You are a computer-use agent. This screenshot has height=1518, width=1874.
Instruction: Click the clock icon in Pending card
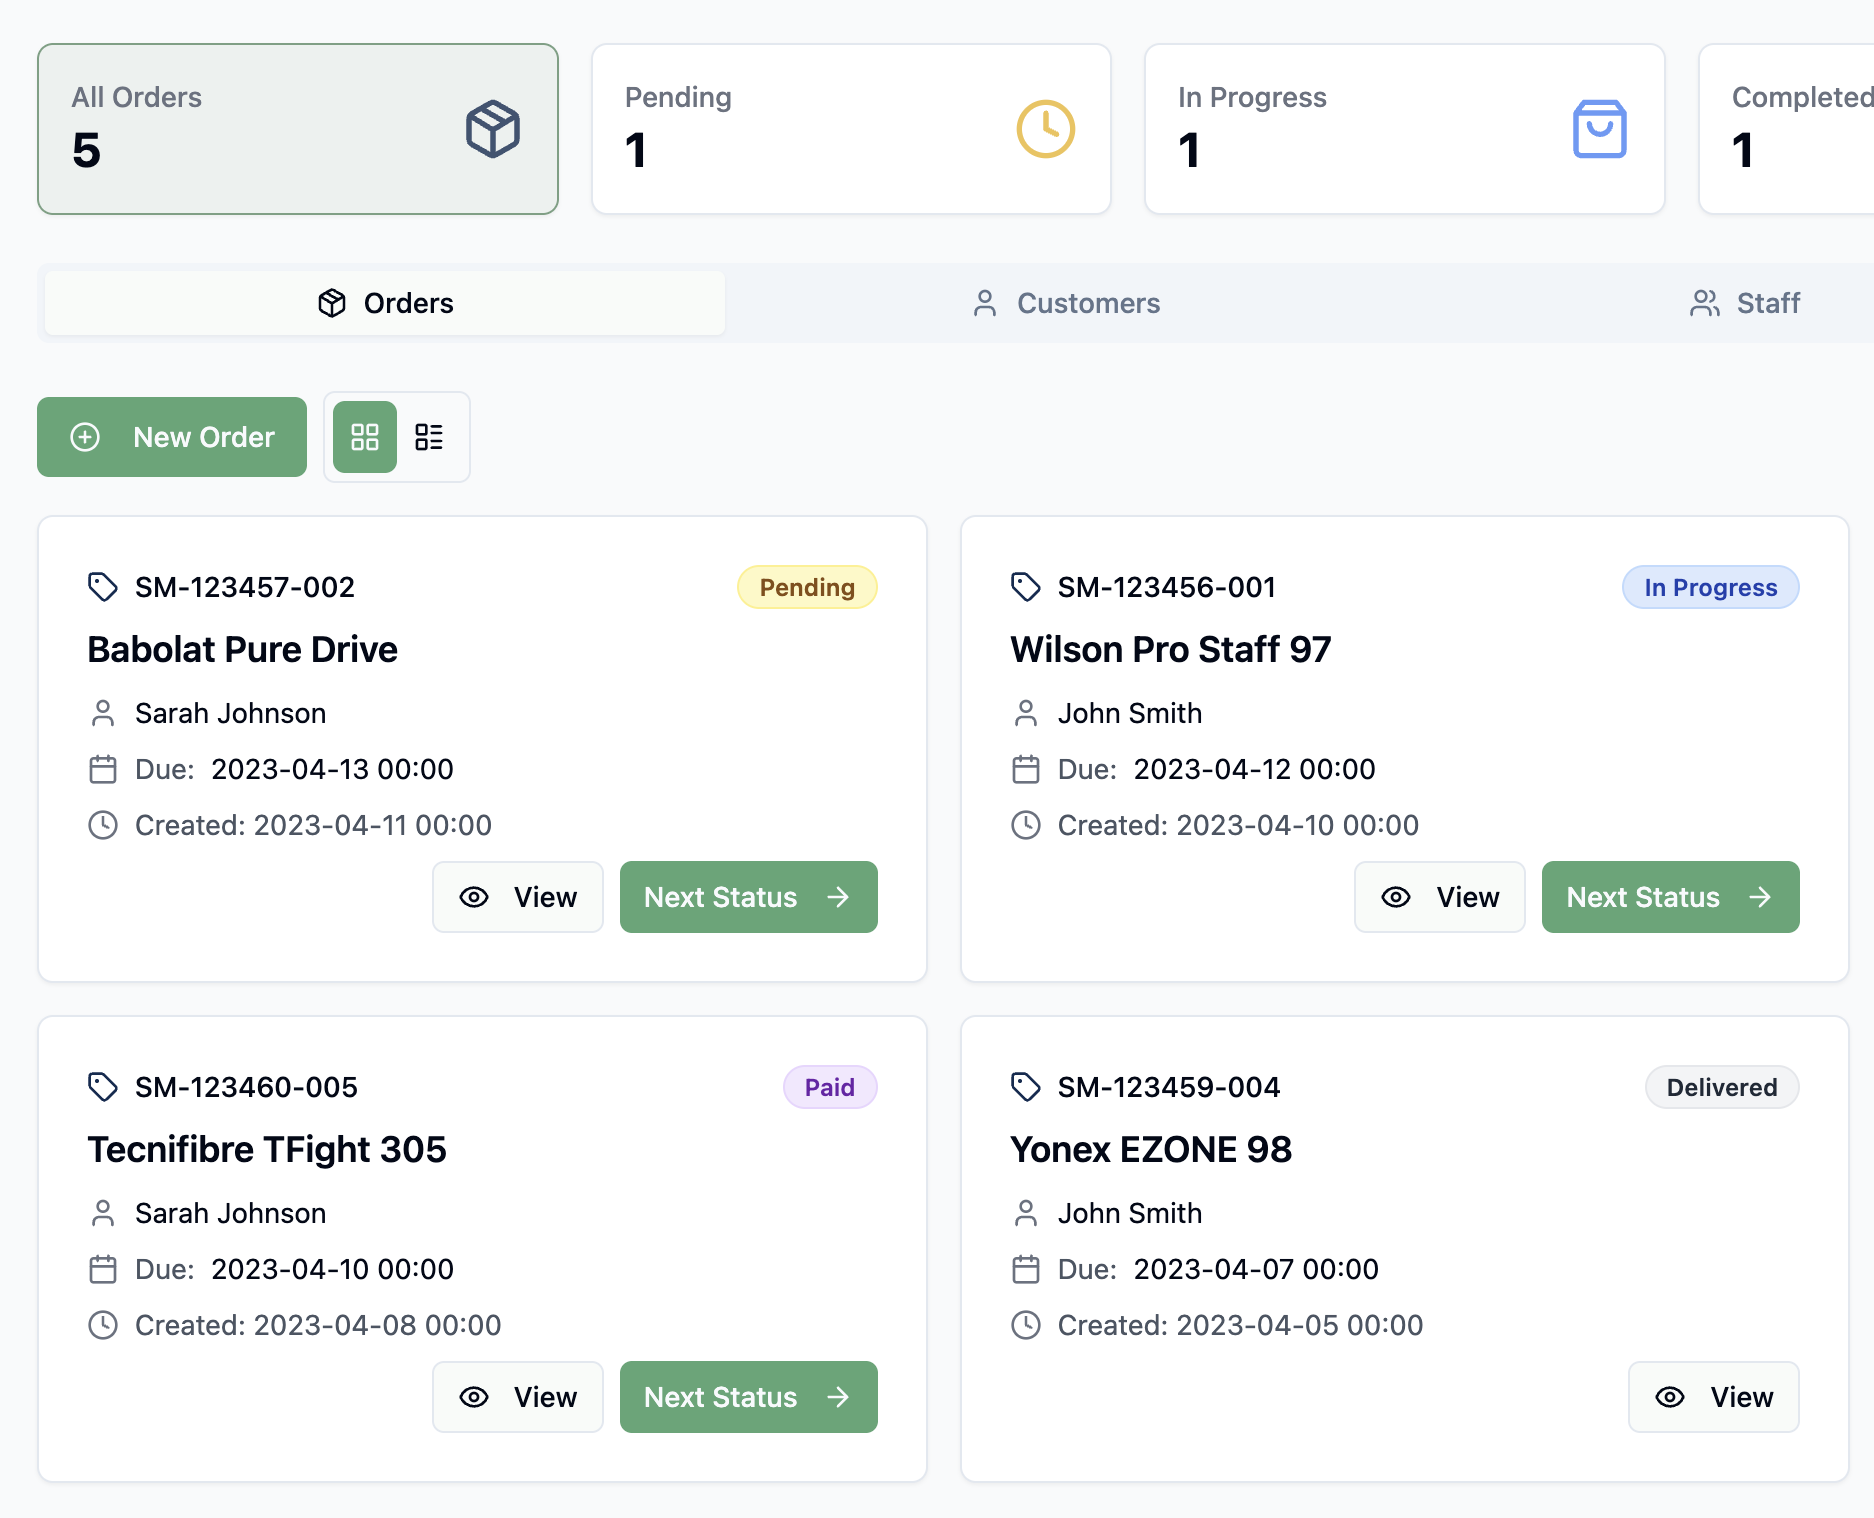tap(1046, 129)
